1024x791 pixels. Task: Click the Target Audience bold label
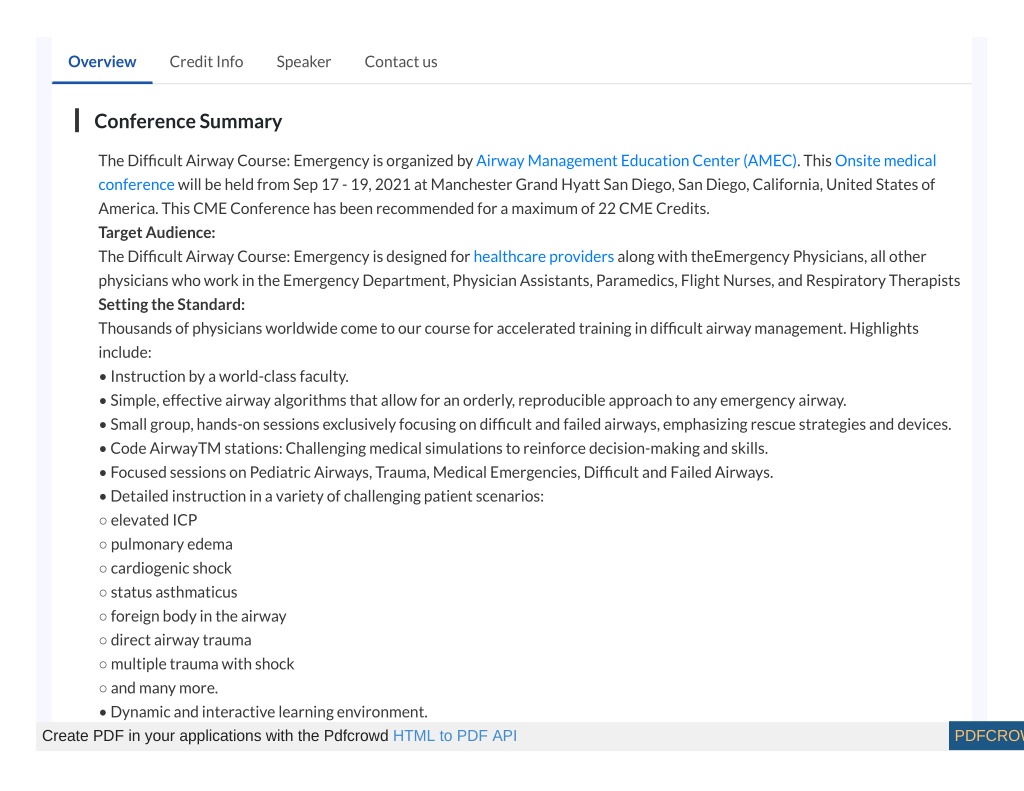click(157, 233)
